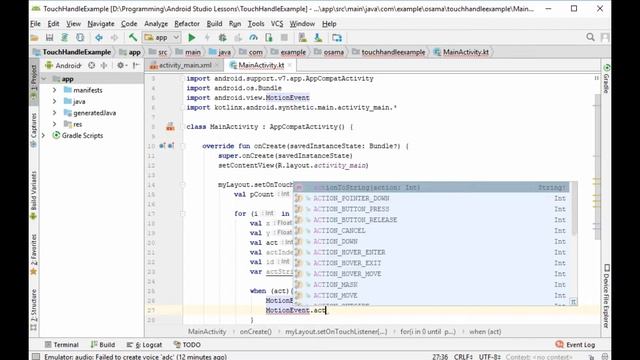The width and height of the screenshot is (640, 360).
Task: Click the search magnifier icon
Action: point(590,38)
